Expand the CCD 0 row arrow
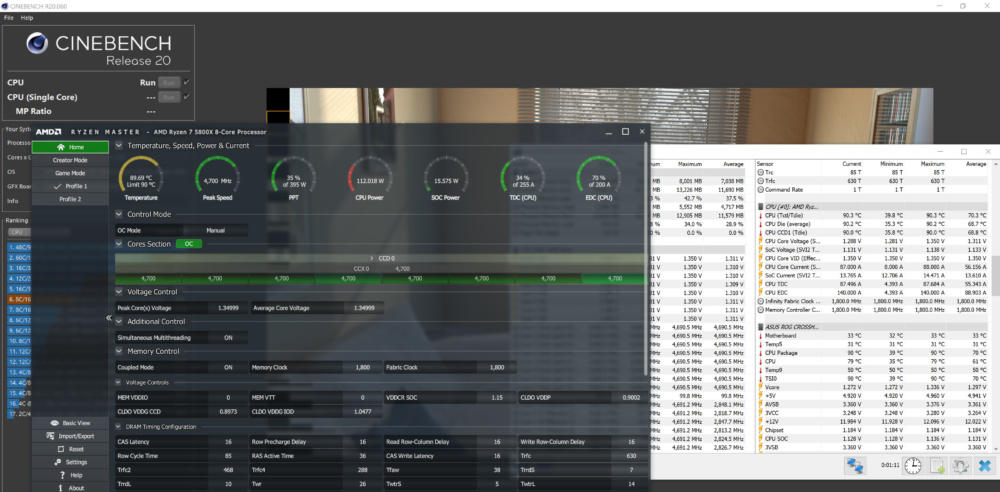The image size is (1000, 492). click(x=372, y=258)
